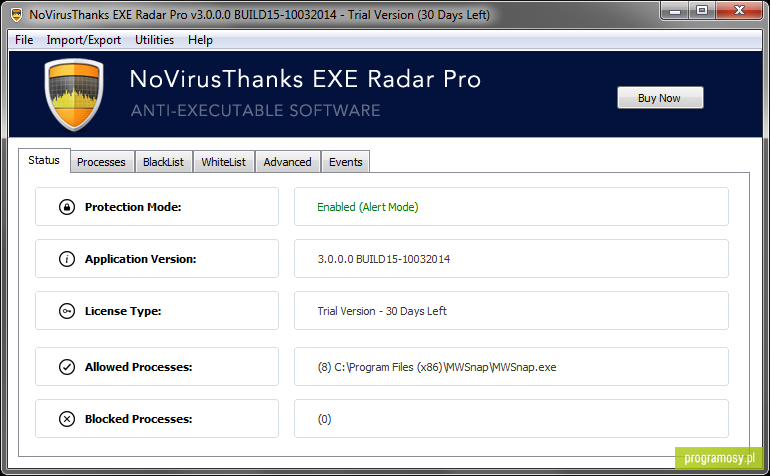770x476 pixels.
Task: Click the blocked processes count (0)
Action: (x=324, y=419)
